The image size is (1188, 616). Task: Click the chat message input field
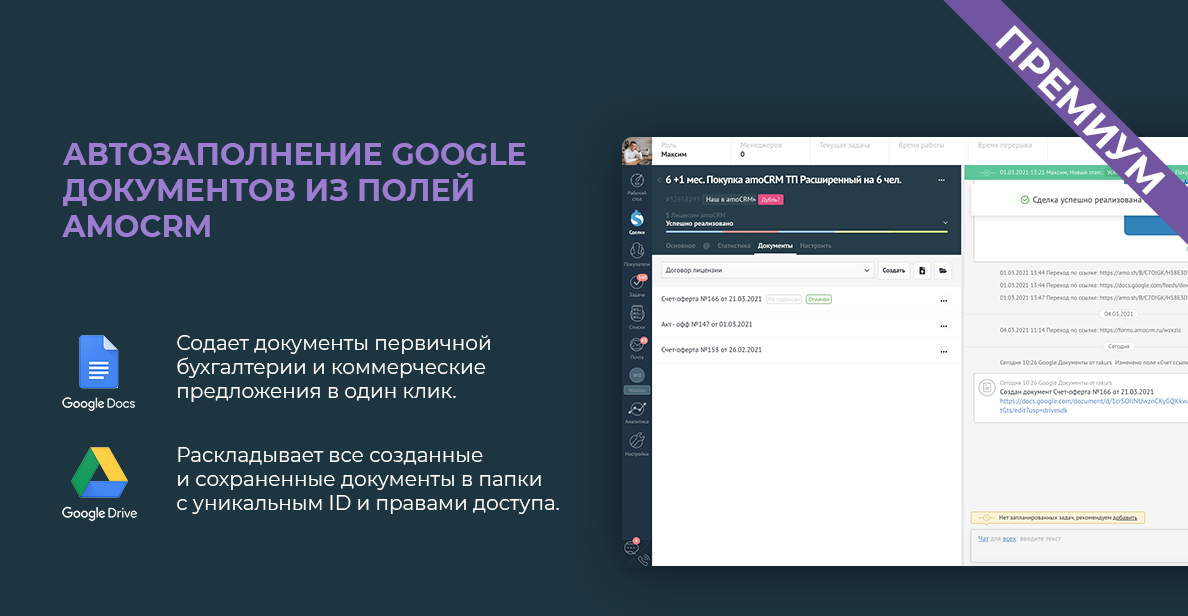pyautogui.click(x=1079, y=546)
